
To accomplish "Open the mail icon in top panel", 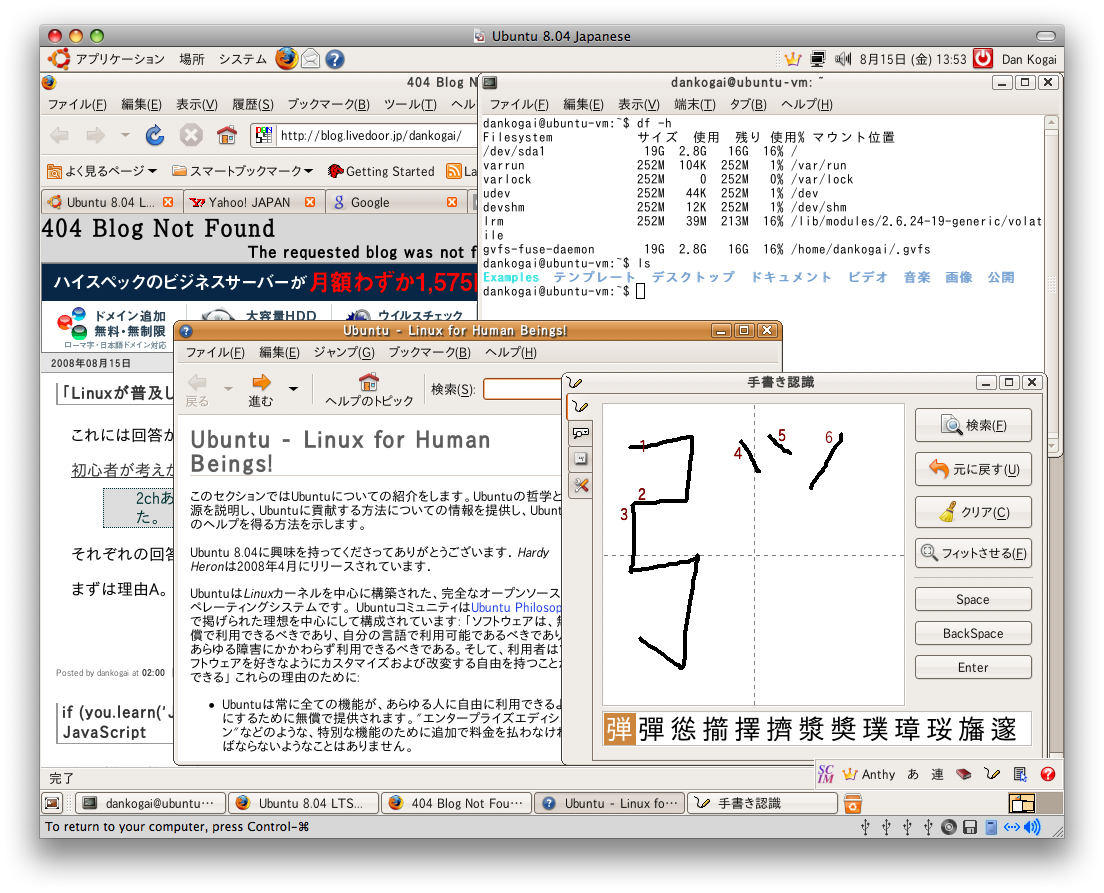I will click(310, 59).
